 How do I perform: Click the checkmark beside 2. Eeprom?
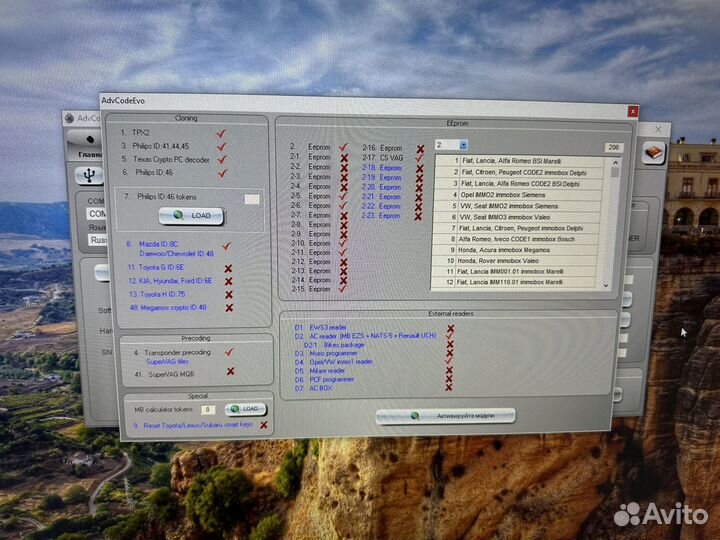(343, 147)
